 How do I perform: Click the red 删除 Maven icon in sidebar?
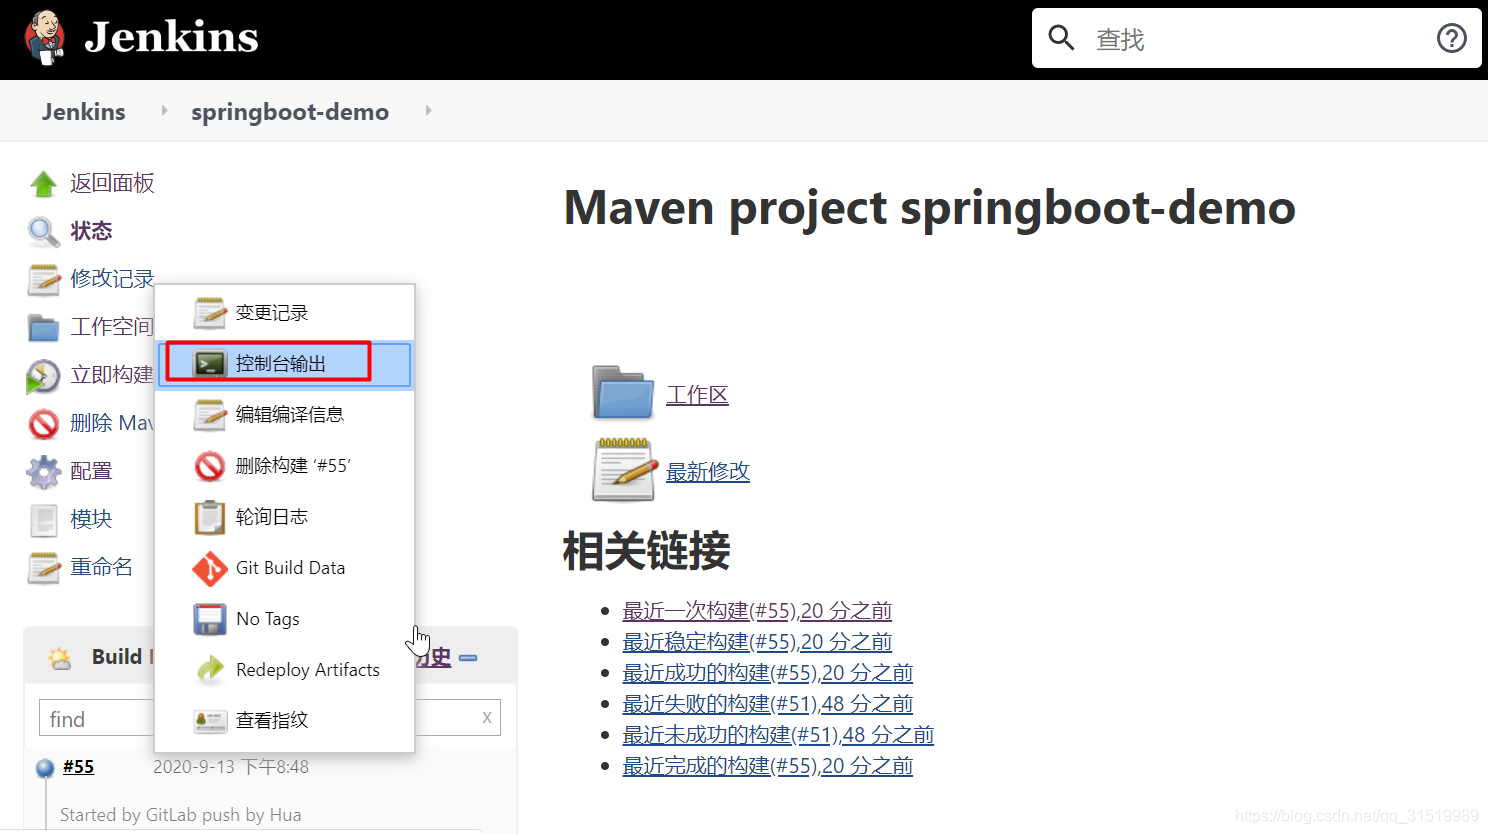pos(43,423)
